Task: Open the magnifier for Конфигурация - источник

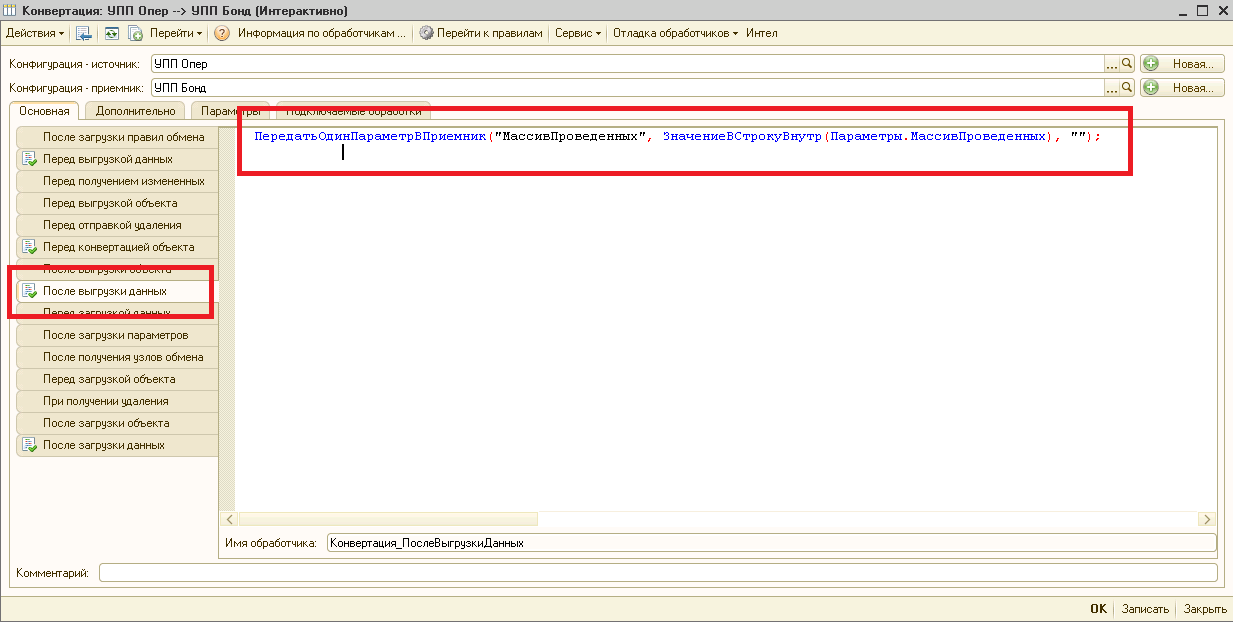Action: click(1127, 63)
